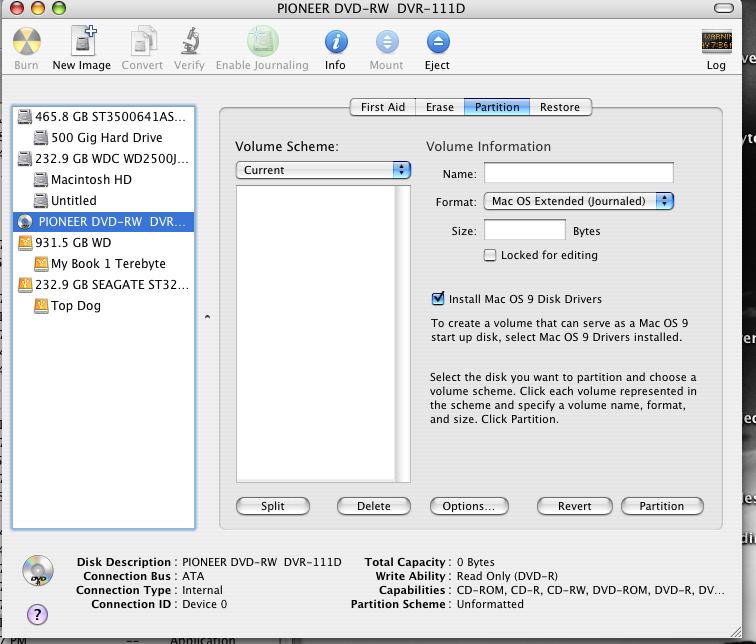Select the 500 Gig Hard Drive volume
The height and width of the screenshot is (644, 756).
coord(104,138)
